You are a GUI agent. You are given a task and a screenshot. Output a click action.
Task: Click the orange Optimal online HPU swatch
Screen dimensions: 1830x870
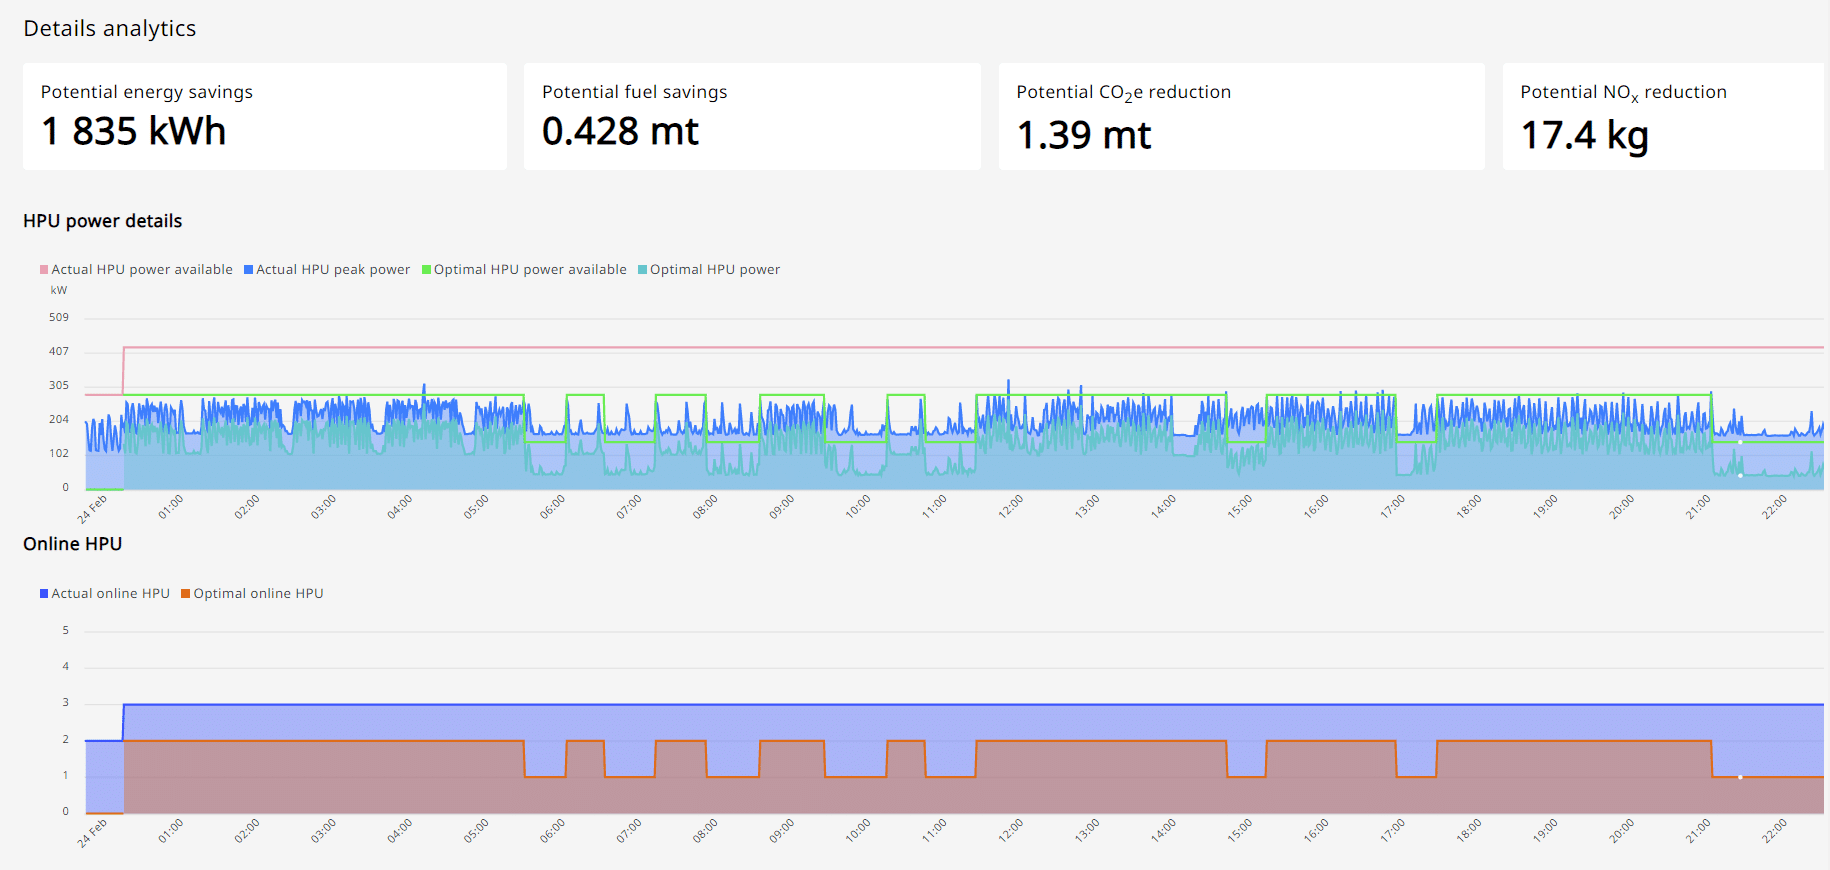click(186, 594)
